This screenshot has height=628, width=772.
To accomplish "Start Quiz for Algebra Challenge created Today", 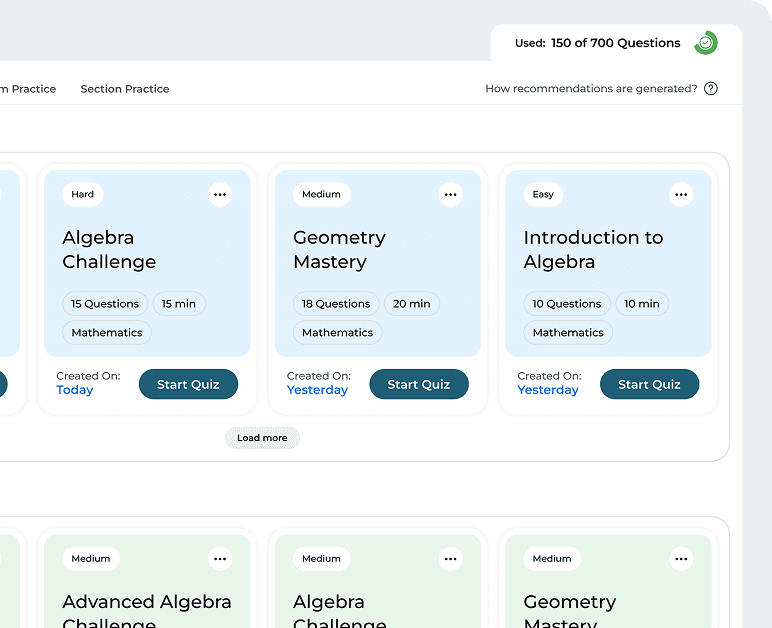I will [x=188, y=384].
